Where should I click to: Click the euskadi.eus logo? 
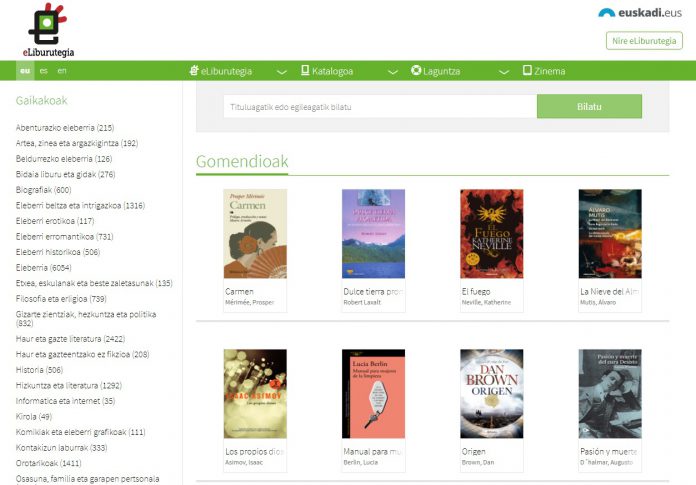(640, 13)
